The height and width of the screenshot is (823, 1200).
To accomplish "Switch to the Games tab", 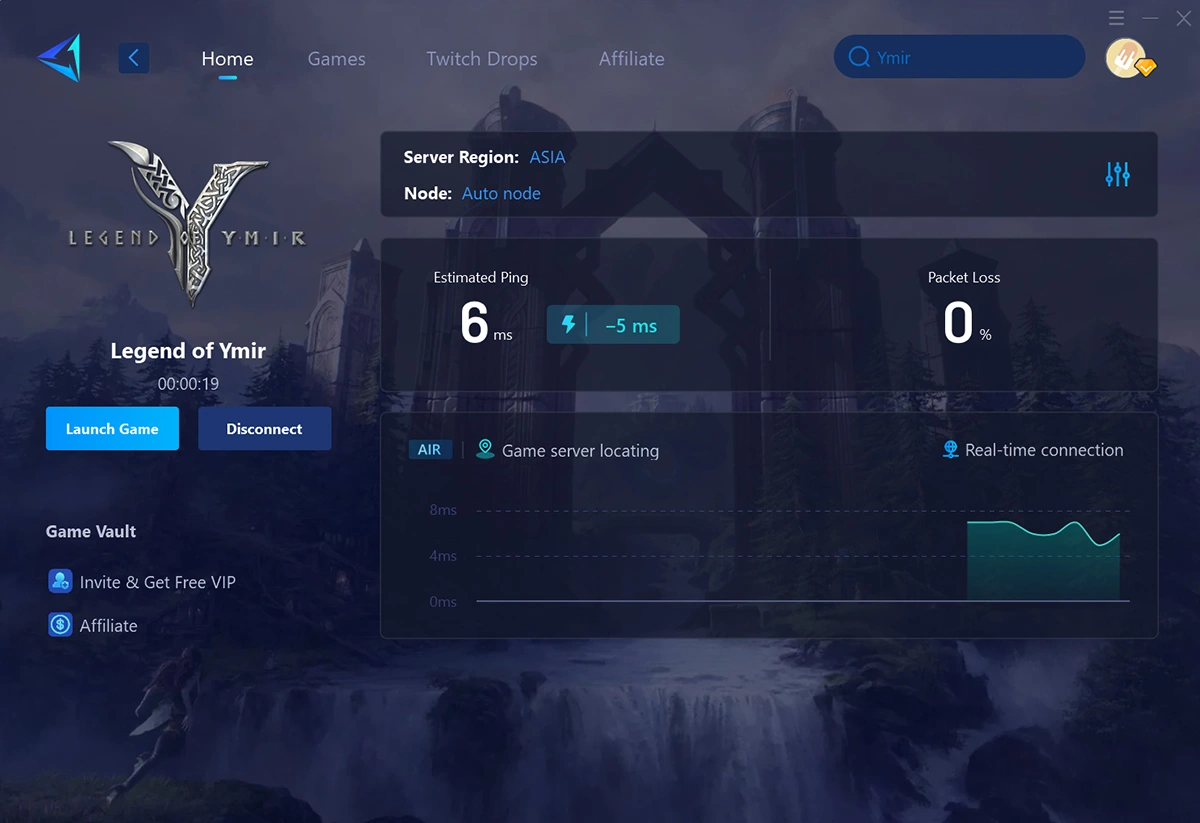I will click(336, 59).
